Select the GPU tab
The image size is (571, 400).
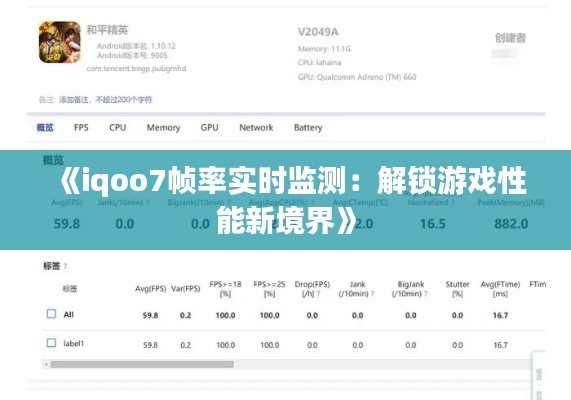click(209, 128)
